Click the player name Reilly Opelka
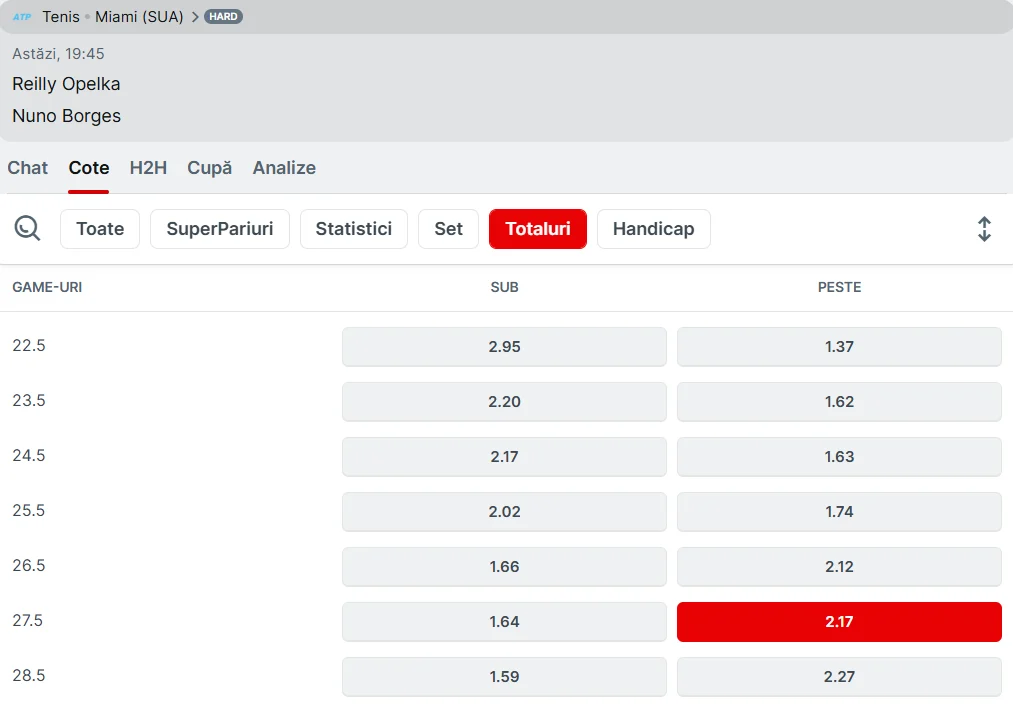 point(66,84)
